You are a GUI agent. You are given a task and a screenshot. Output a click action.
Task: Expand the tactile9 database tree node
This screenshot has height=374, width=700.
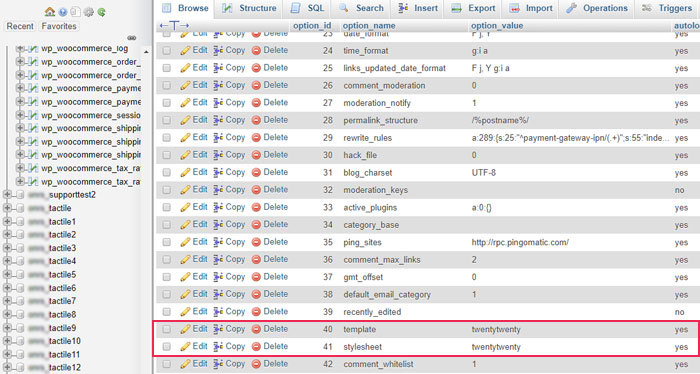7,328
